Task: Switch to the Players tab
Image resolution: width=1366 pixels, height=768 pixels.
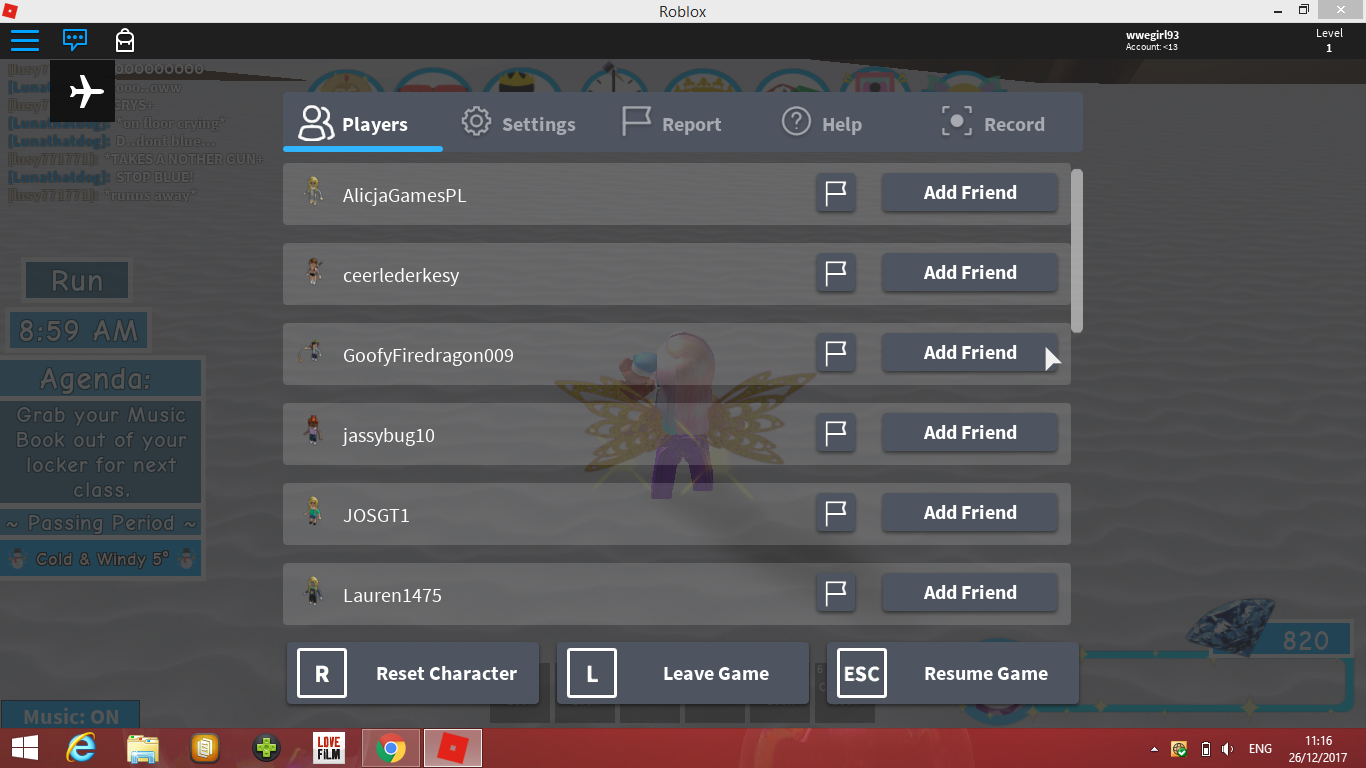Action: click(363, 124)
